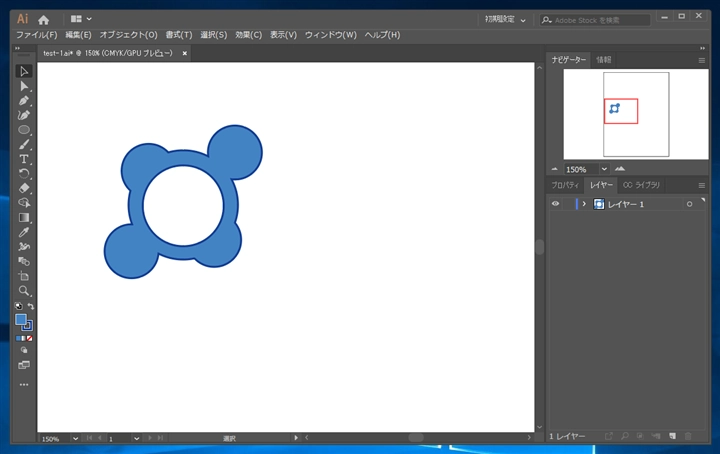Click the Delete Selection trash icon
720x454 pixels.
point(688,436)
